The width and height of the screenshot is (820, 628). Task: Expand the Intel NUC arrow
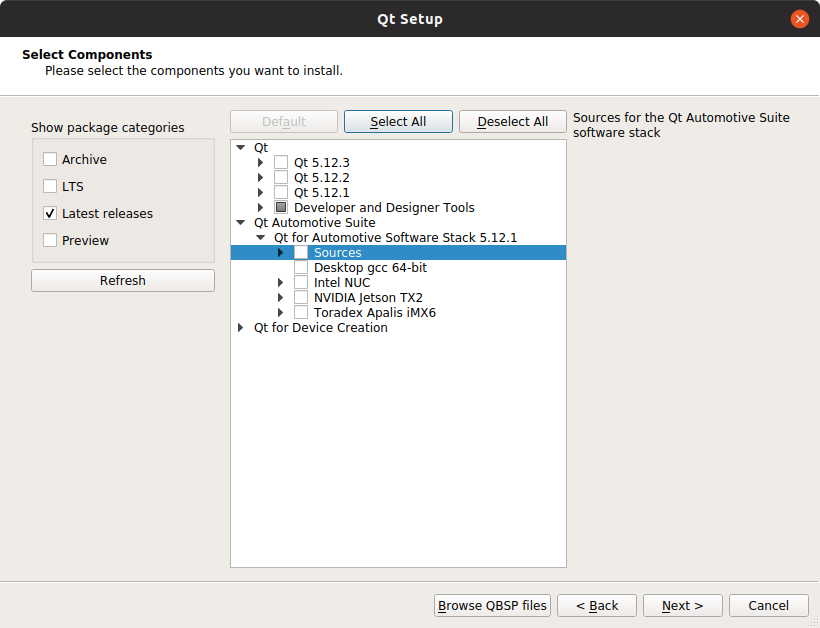coord(281,282)
